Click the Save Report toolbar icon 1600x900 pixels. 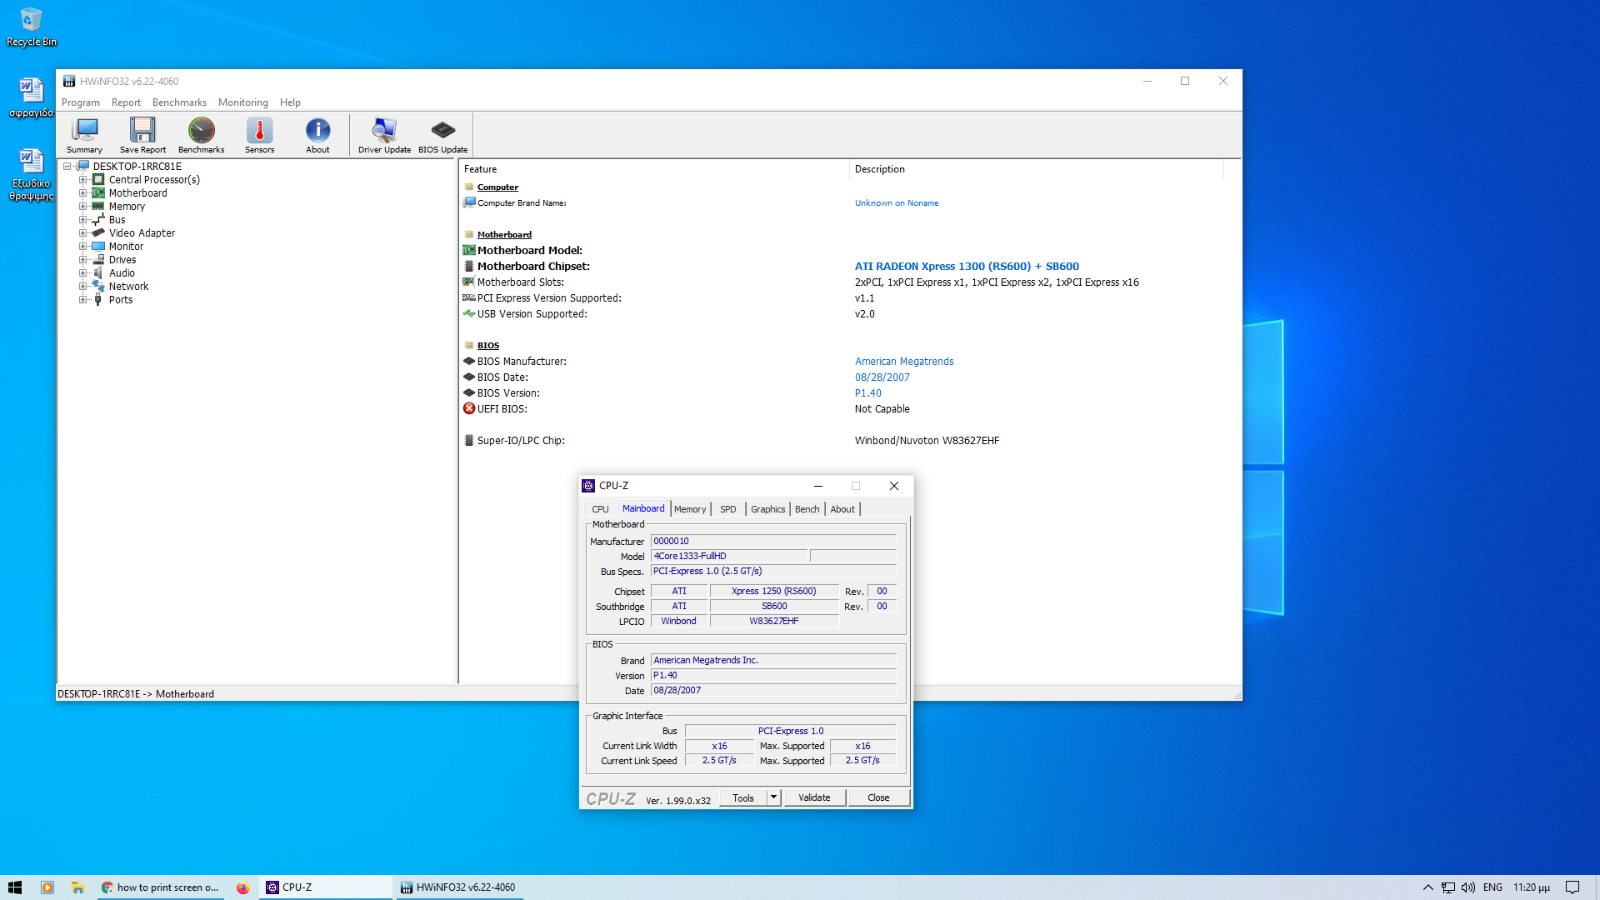click(143, 135)
